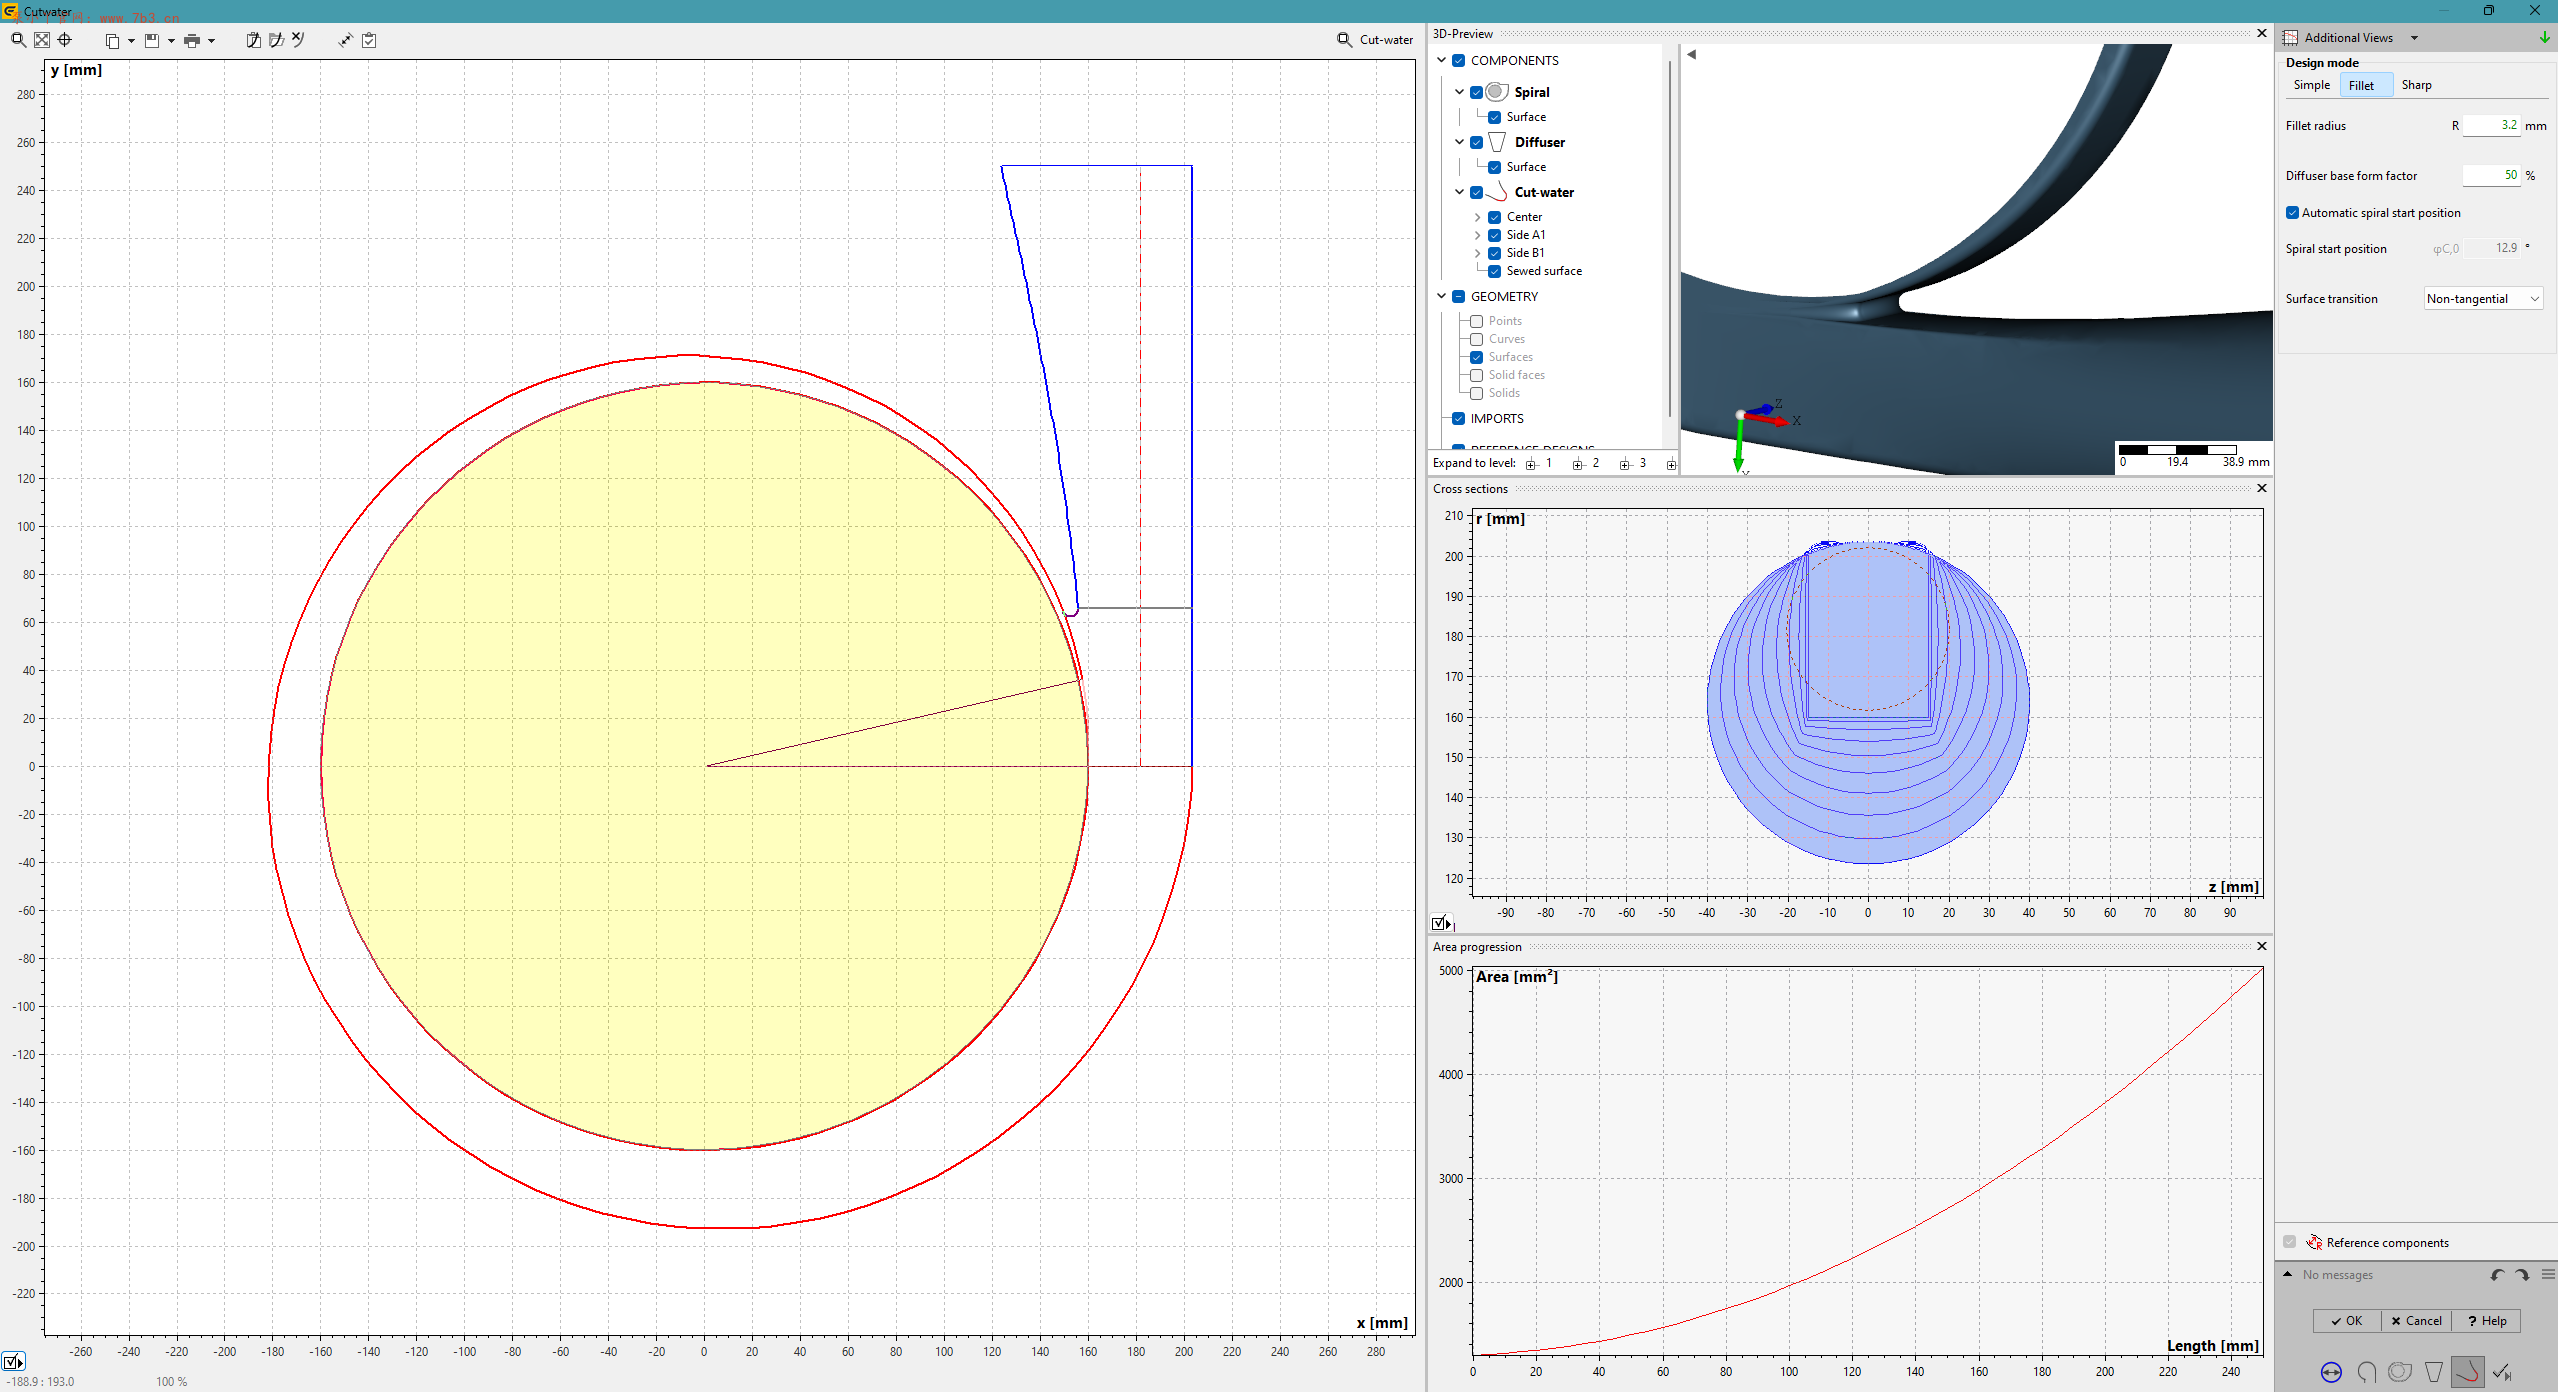Open the spiral cross-section step icon
The image size is (2558, 1392).
pos(2366,1372)
